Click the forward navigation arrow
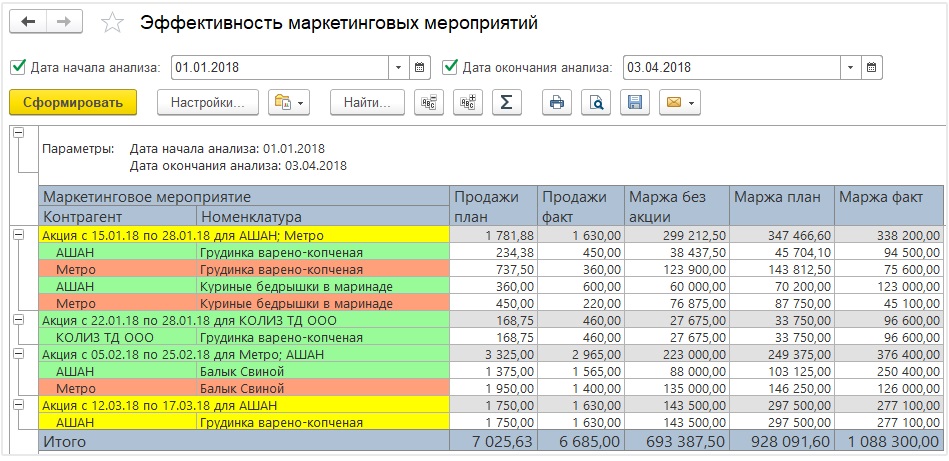 coord(63,22)
